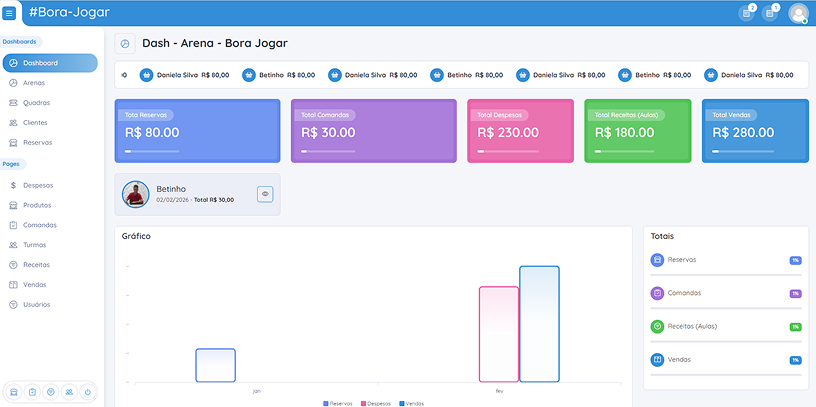Screen dimensions: 816x407
Task: Open the user profile avatar menu
Action: [x=798, y=14]
